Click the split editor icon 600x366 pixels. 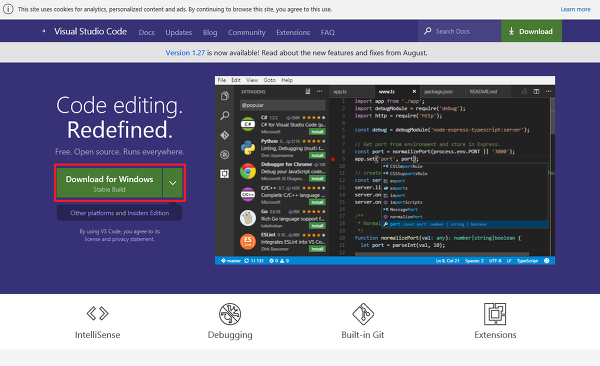coord(536,92)
